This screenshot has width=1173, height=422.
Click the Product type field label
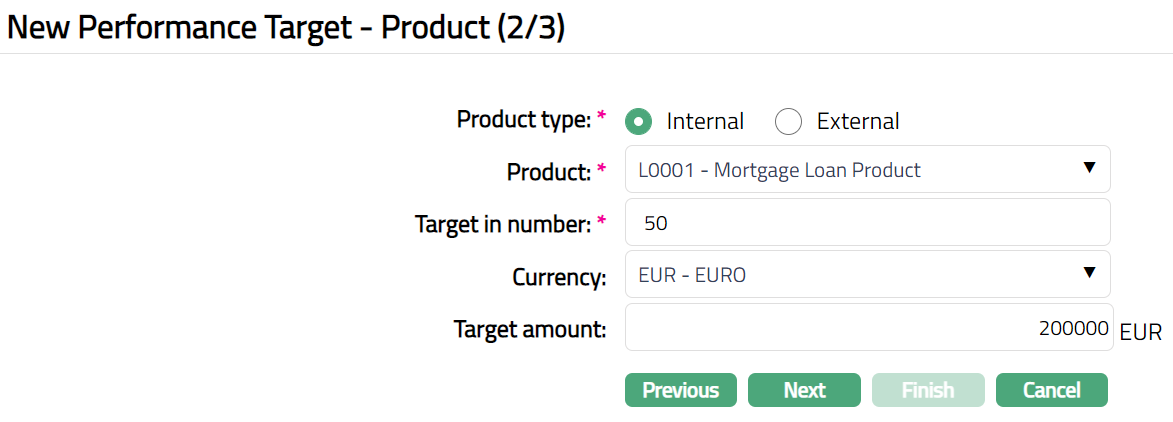pos(524,120)
